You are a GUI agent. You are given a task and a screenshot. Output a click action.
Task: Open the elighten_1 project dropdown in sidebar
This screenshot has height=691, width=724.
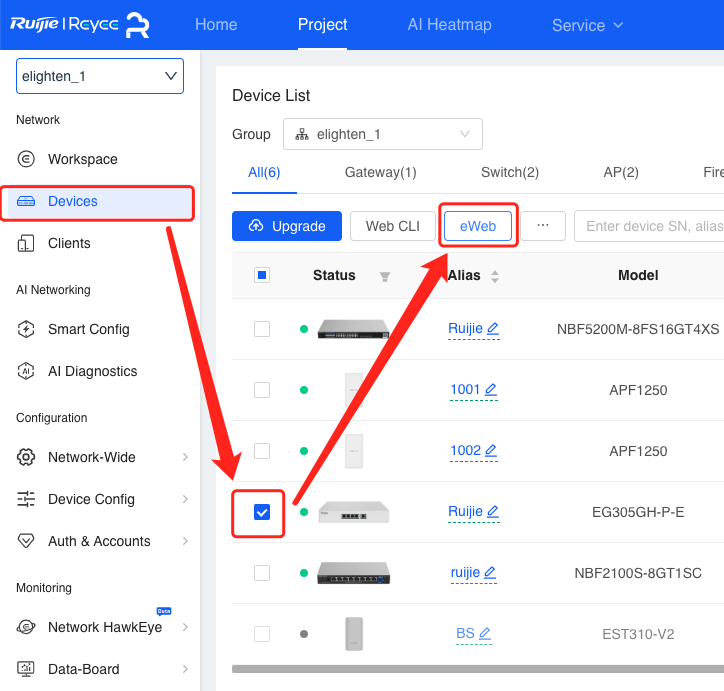(x=100, y=76)
